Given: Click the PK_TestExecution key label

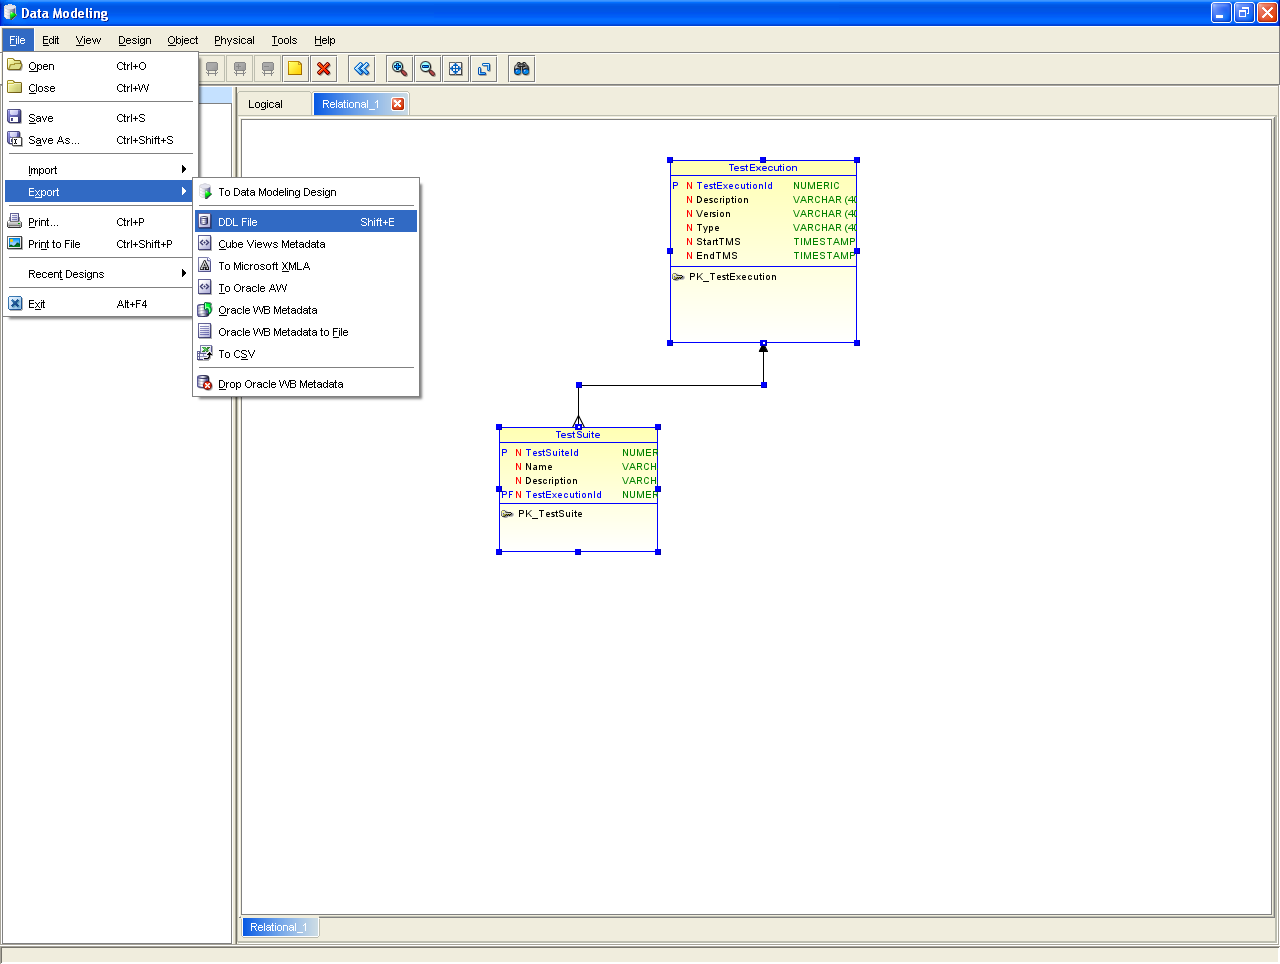Looking at the screenshot, I should pyautogui.click(x=733, y=277).
